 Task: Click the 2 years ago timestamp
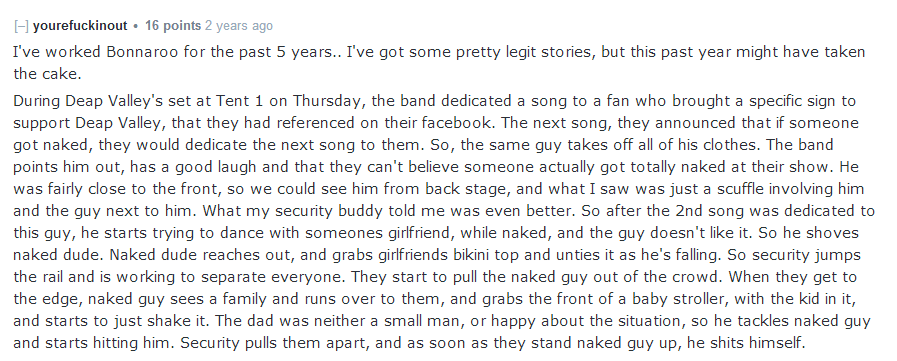pyautogui.click(x=239, y=26)
